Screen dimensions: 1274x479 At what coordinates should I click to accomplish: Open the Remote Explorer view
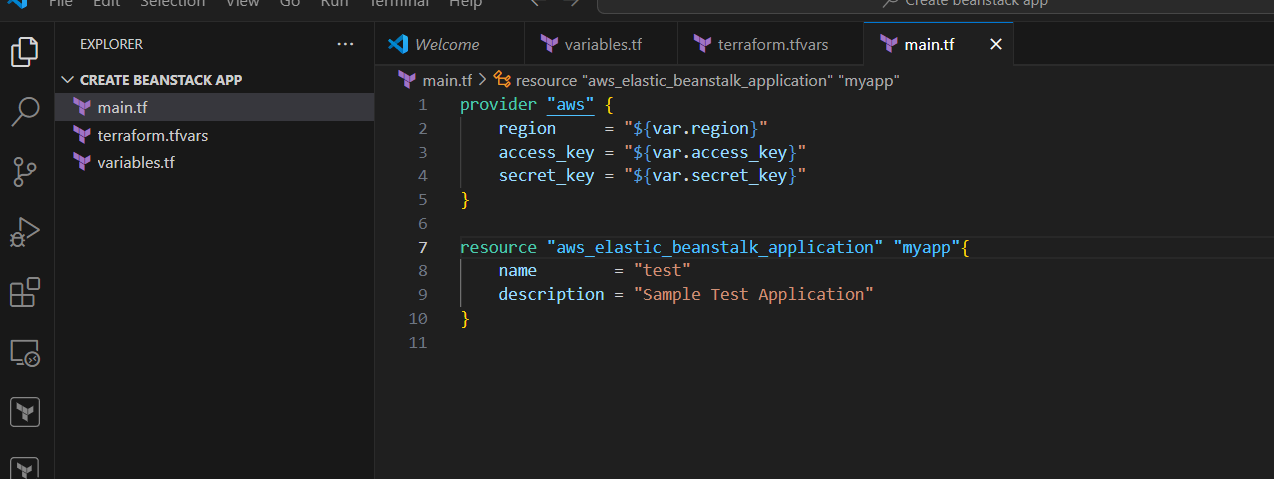coord(25,352)
